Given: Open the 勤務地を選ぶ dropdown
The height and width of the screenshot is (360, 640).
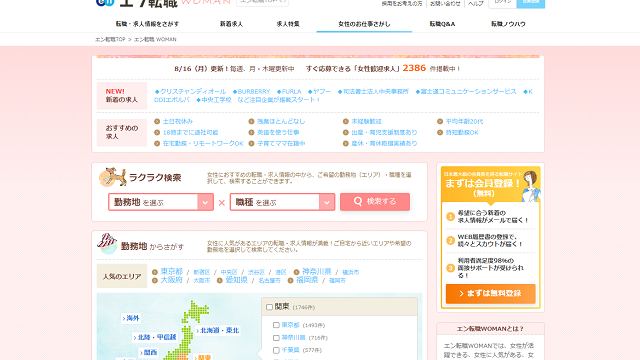Looking at the screenshot, I should click(x=161, y=202).
